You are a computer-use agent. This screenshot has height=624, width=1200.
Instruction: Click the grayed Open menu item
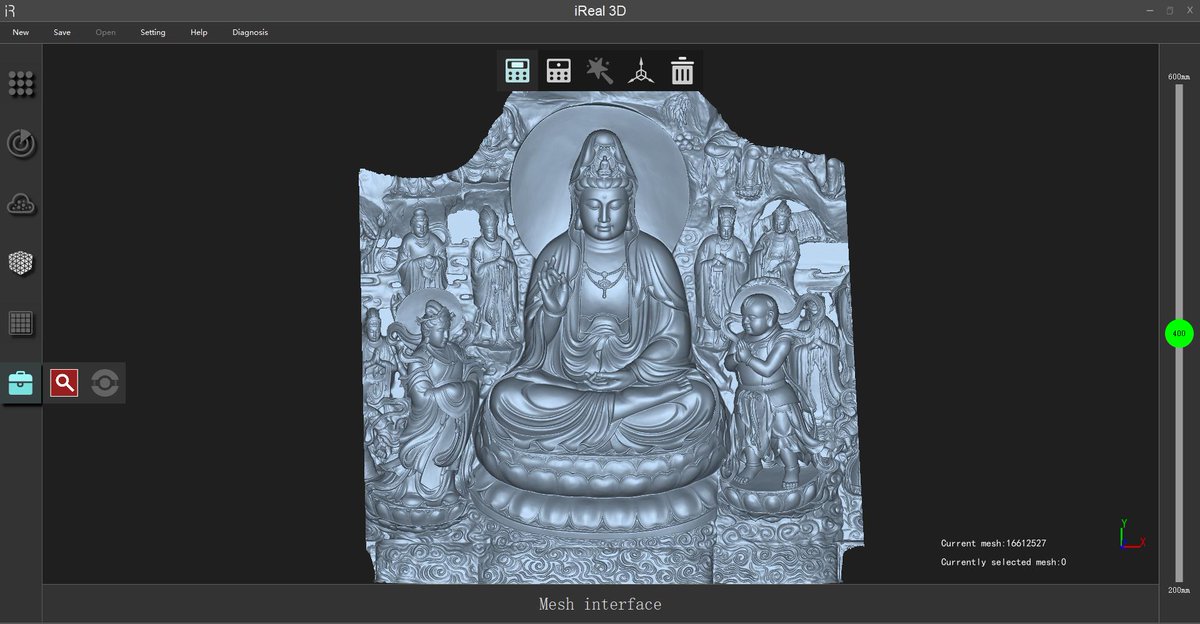coord(105,32)
